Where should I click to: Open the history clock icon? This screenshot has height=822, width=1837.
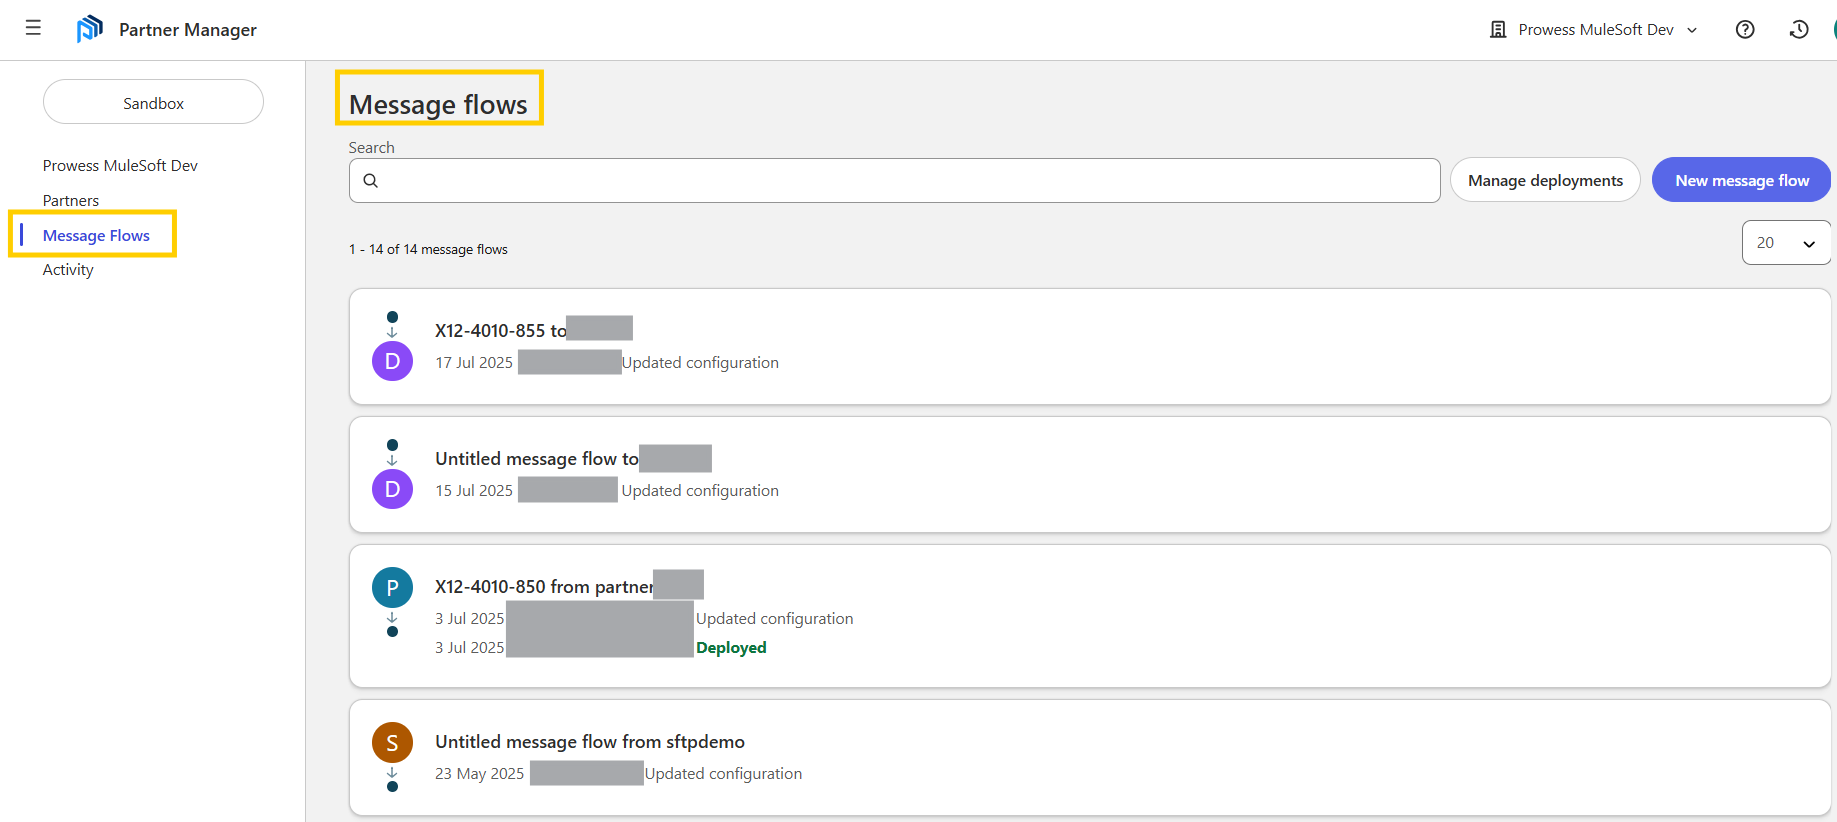(1798, 30)
